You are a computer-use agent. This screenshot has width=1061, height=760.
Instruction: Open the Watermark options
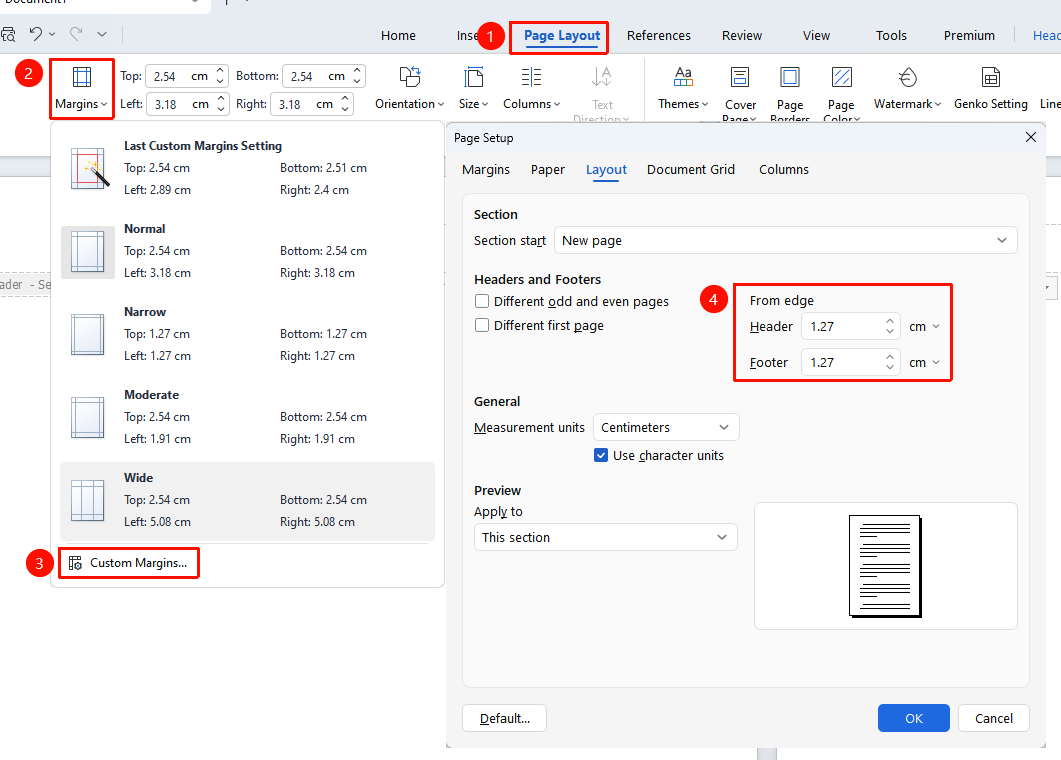907,89
